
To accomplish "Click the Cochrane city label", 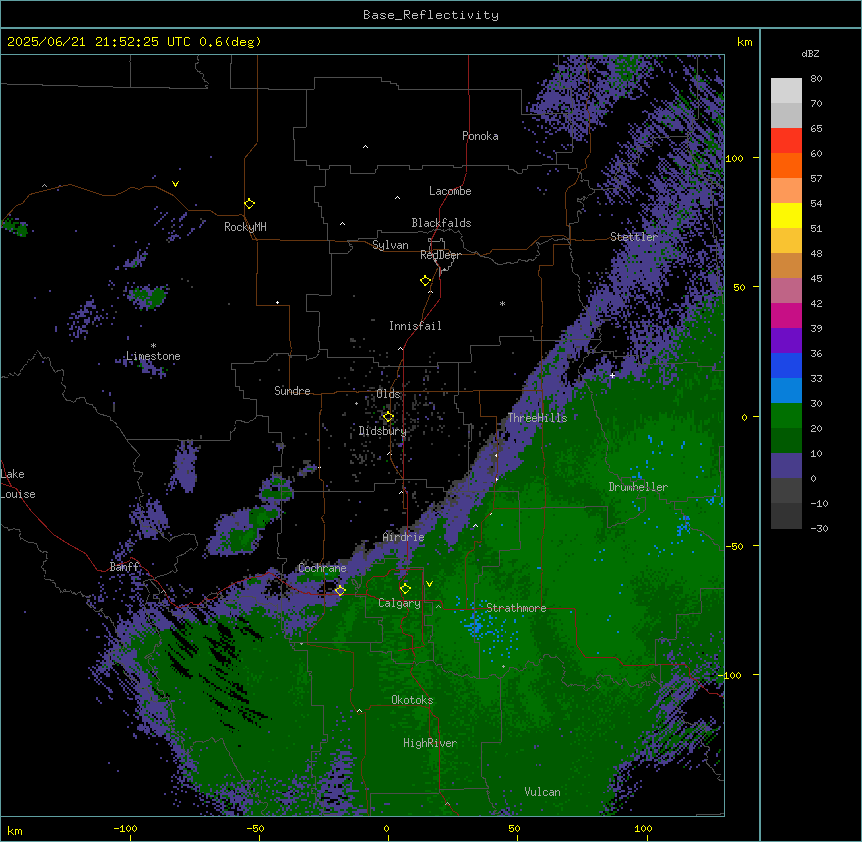I will coord(322,568).
